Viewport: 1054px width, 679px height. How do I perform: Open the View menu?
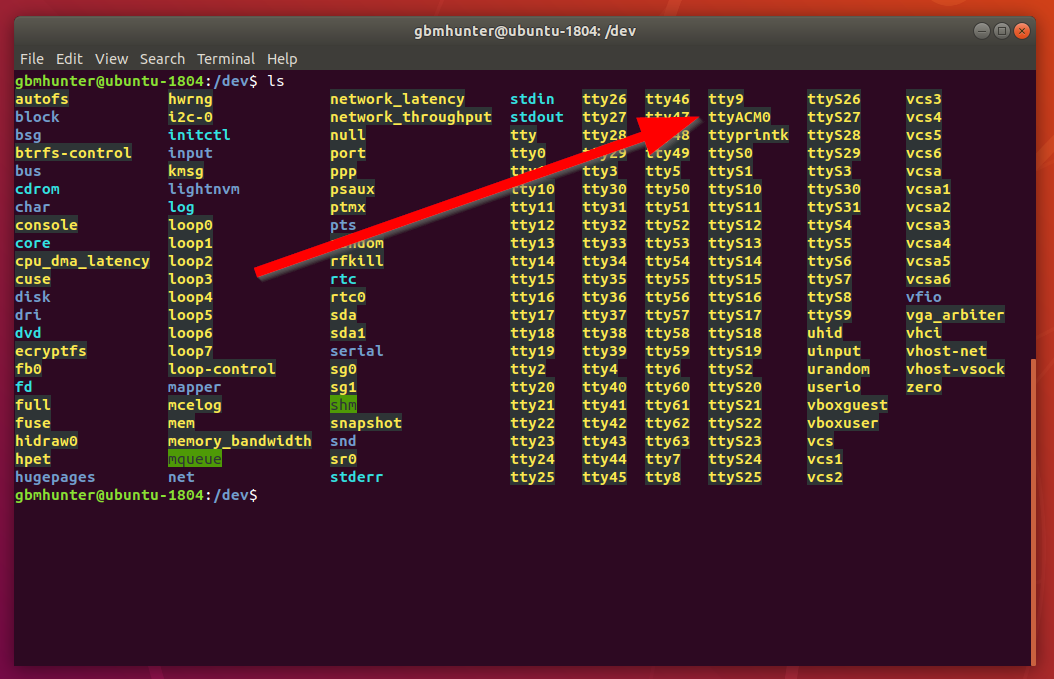pyautogui.click(x=112, y=59)
